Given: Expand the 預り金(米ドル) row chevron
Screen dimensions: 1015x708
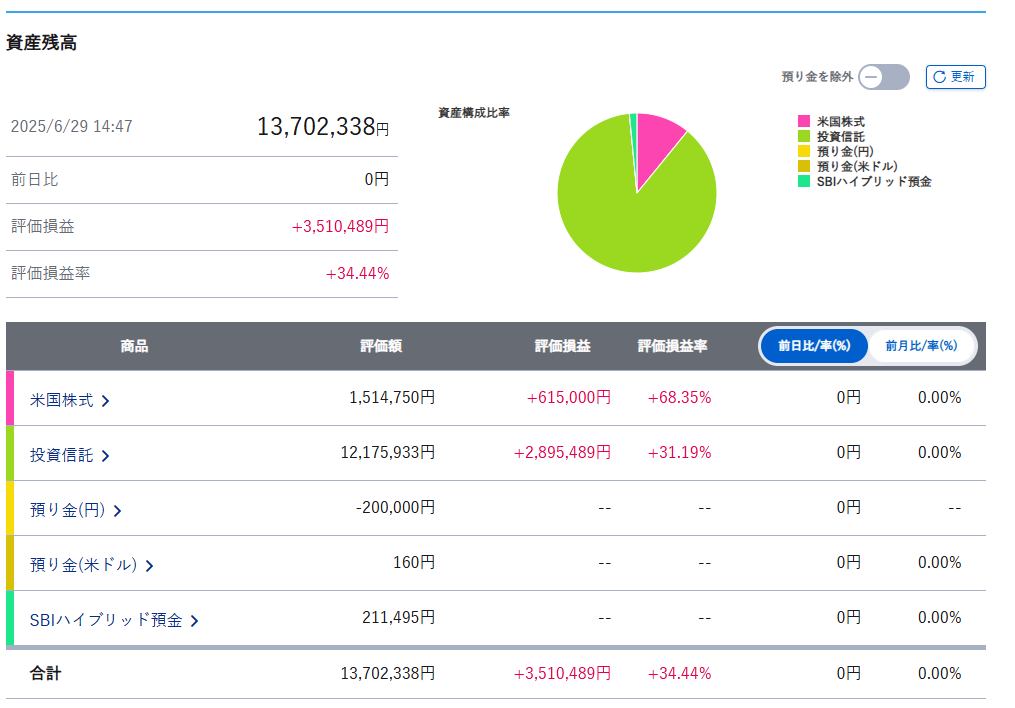Looking at the screenshot, I should point(150,566).
